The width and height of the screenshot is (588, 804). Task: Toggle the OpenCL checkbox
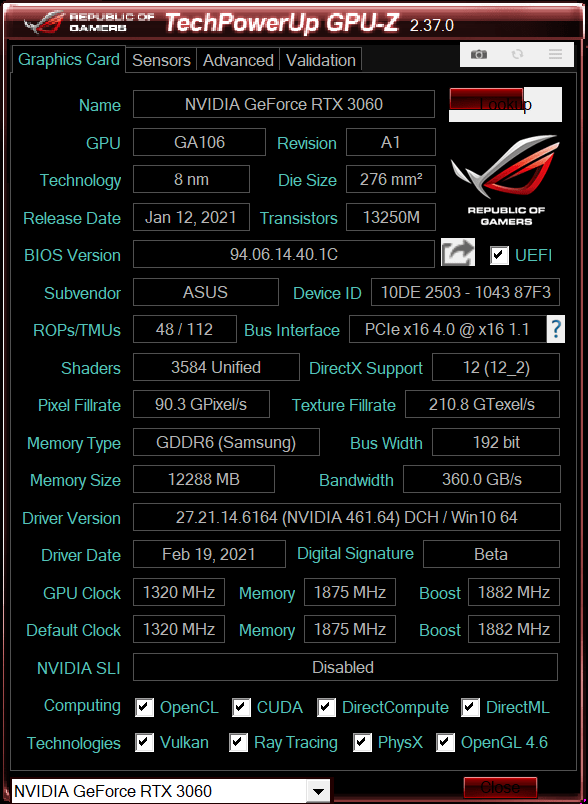coord(145,708)
